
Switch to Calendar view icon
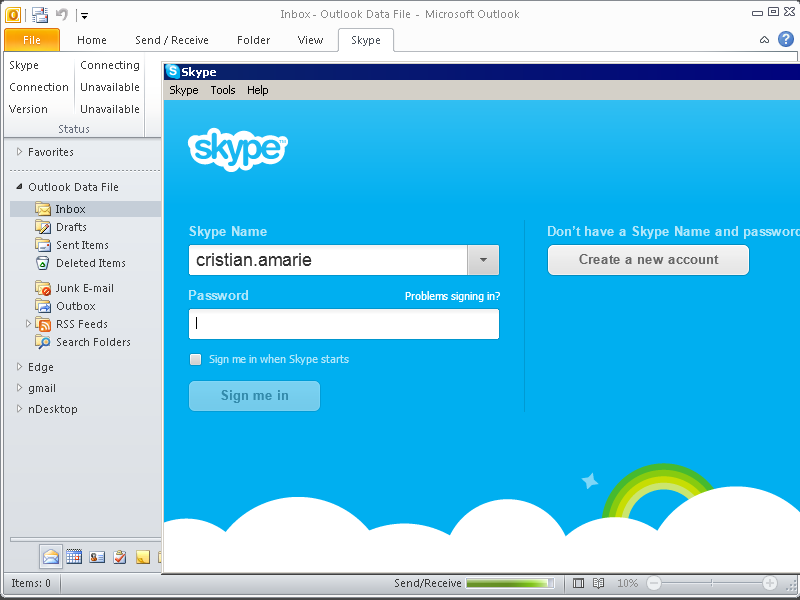[74, 557]
